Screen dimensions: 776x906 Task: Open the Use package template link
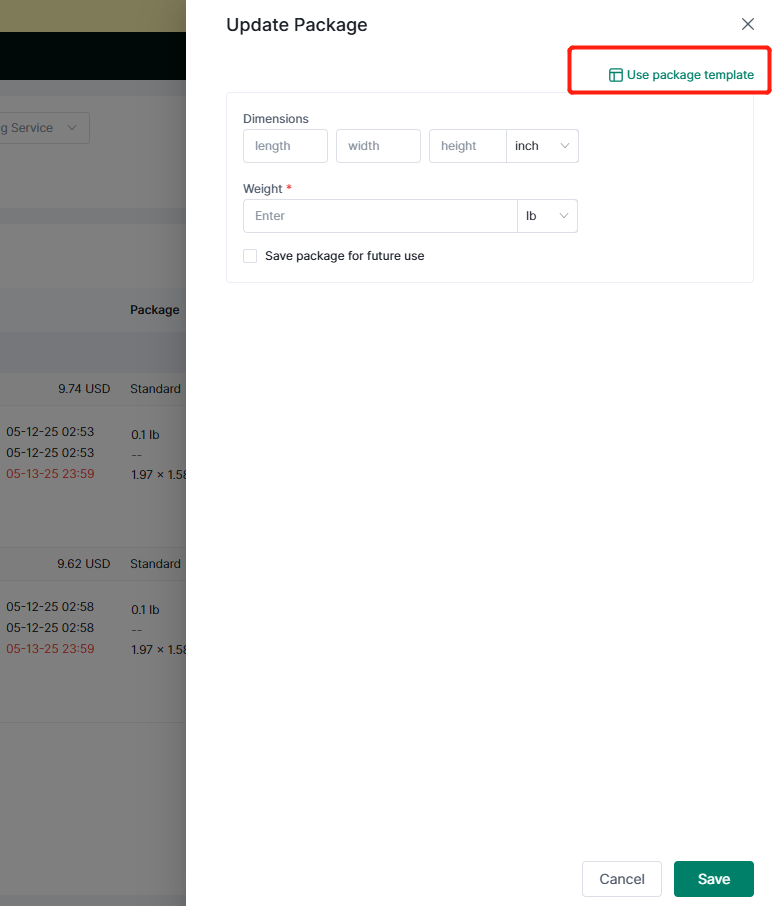pos(689,75)
